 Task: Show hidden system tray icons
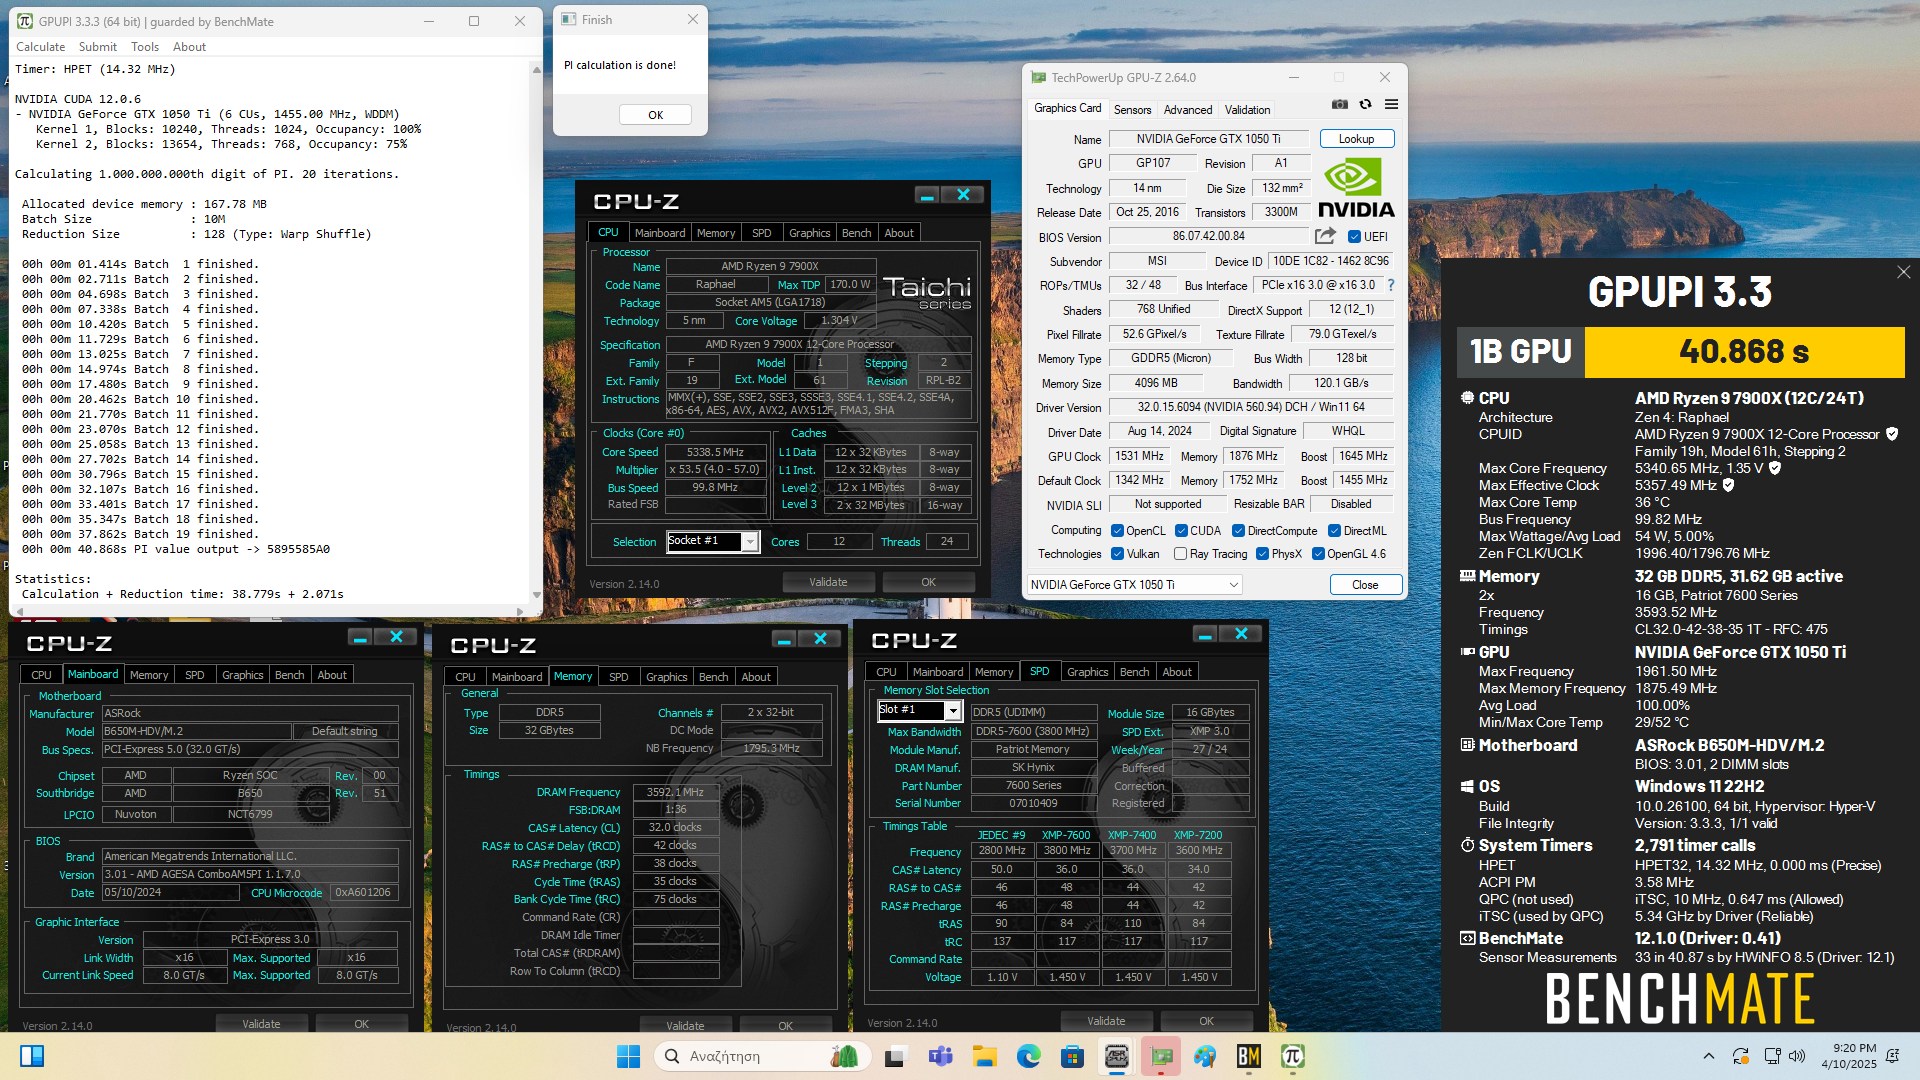click(x=1708, y=1056)
